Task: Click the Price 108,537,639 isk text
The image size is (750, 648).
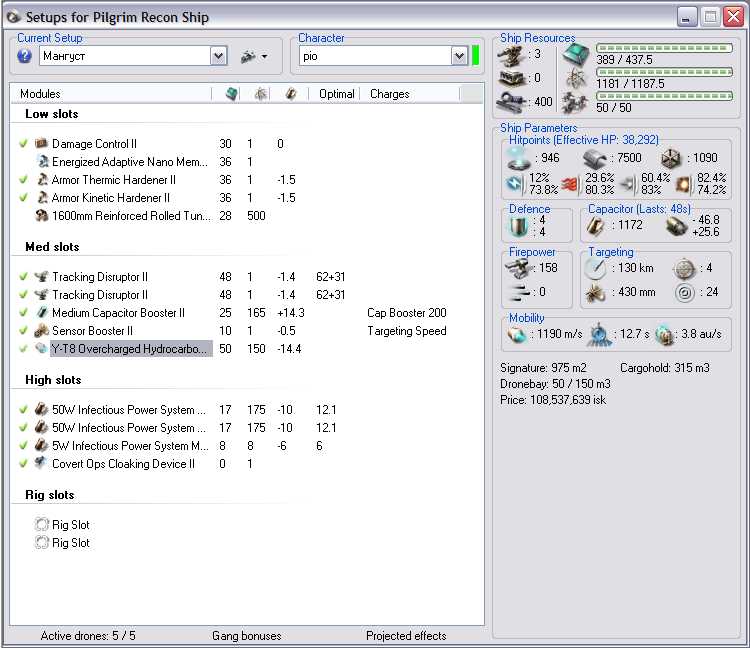Action: [x=553, y=400]
